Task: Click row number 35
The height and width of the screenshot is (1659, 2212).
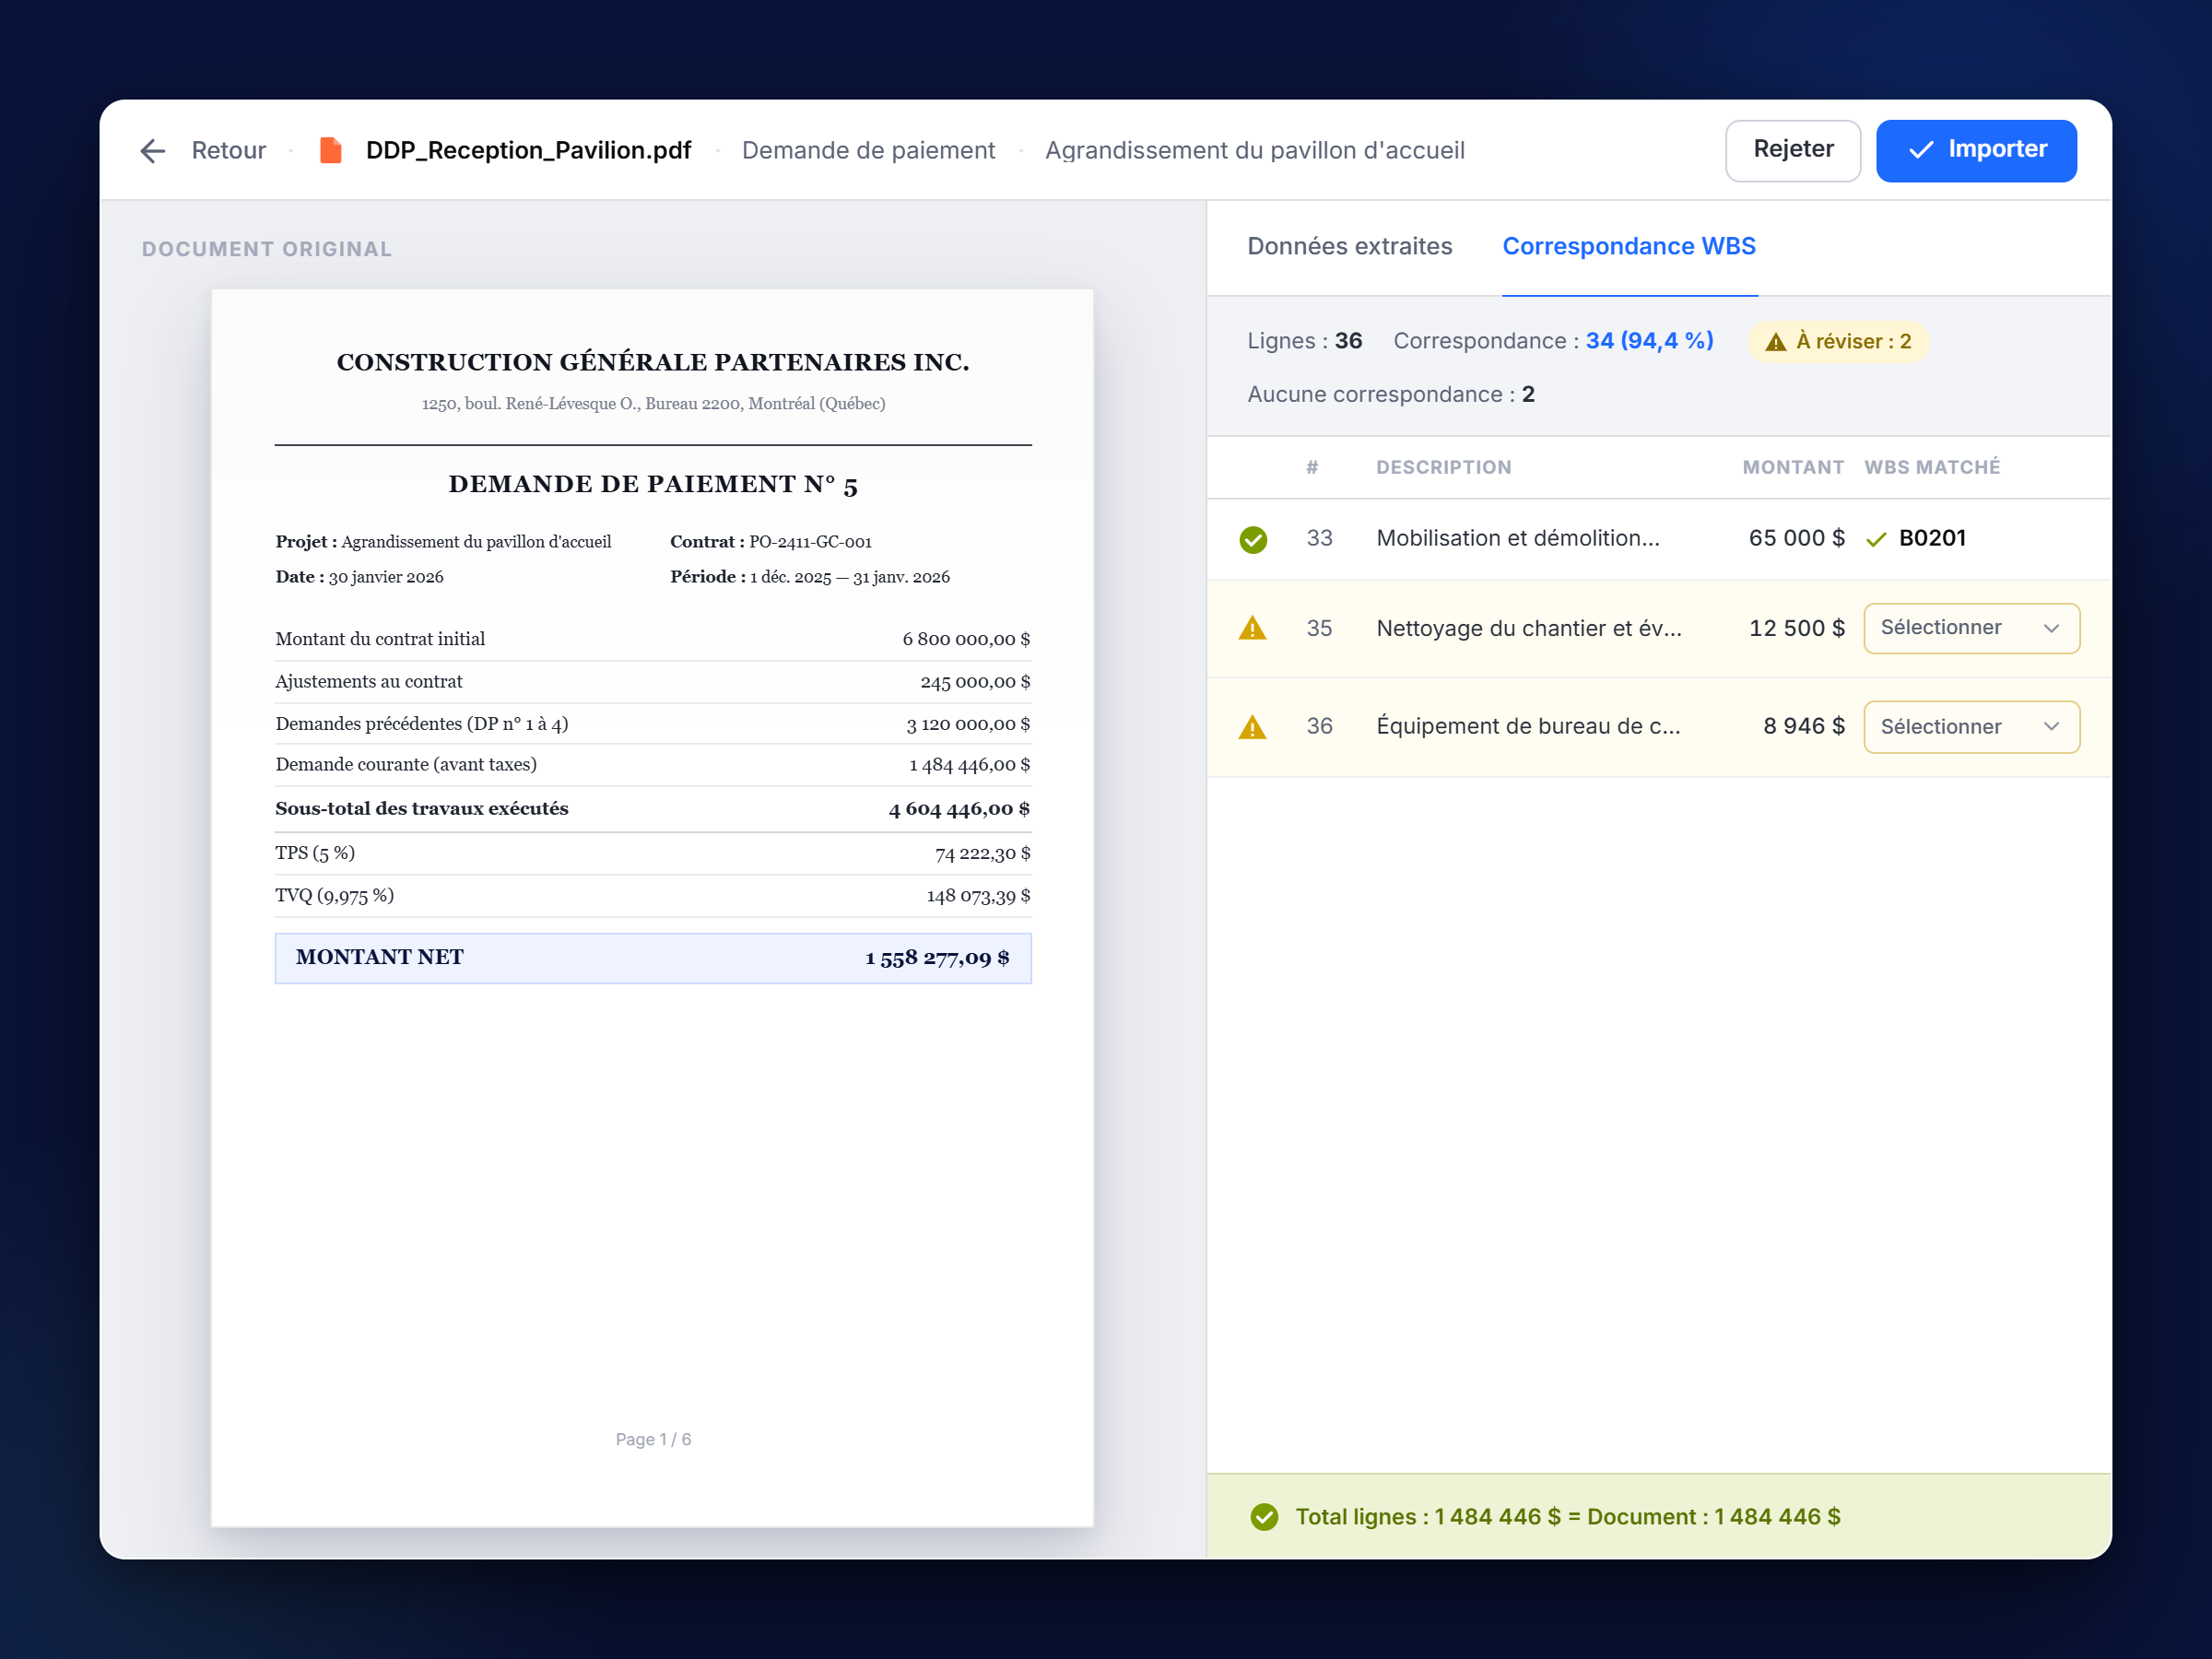Action: pos(1319,628)
